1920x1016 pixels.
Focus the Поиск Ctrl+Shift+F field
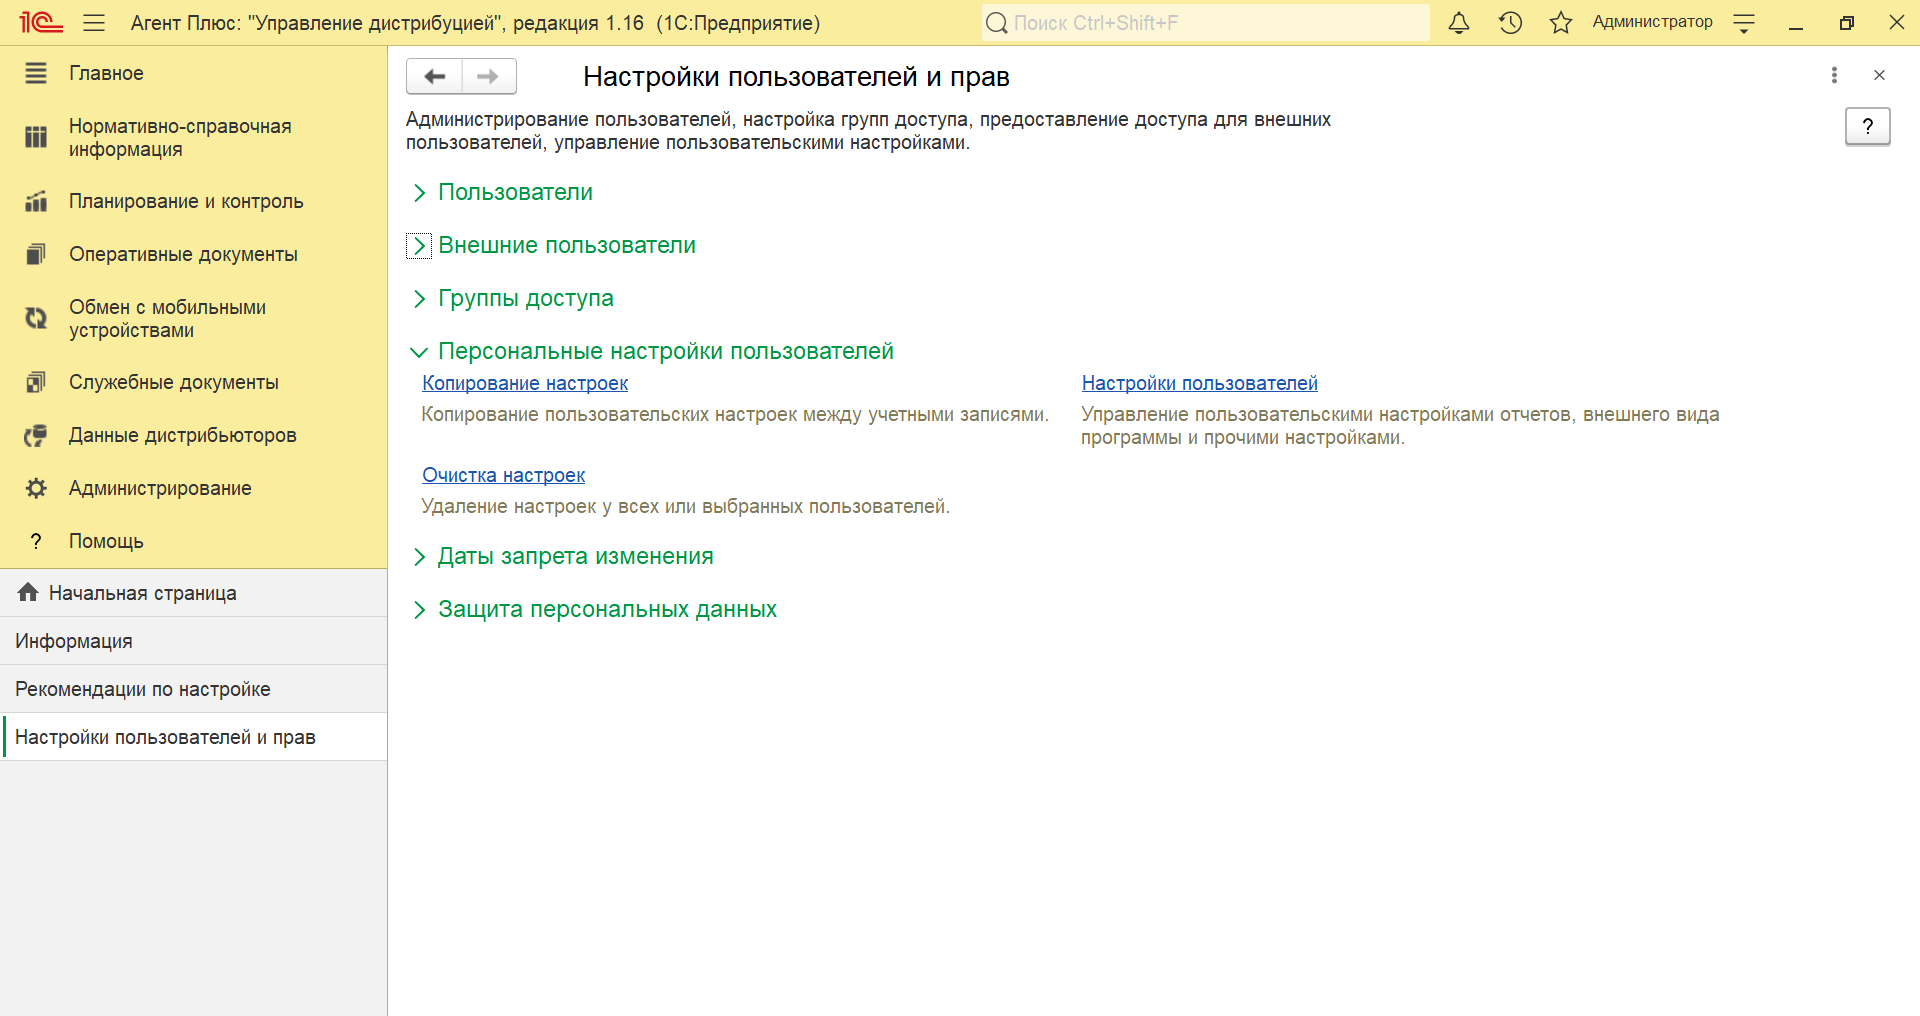1205,23
